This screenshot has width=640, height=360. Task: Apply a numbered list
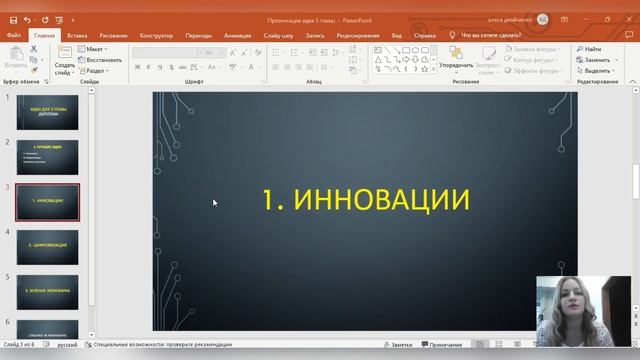click(x=296, y=53)
